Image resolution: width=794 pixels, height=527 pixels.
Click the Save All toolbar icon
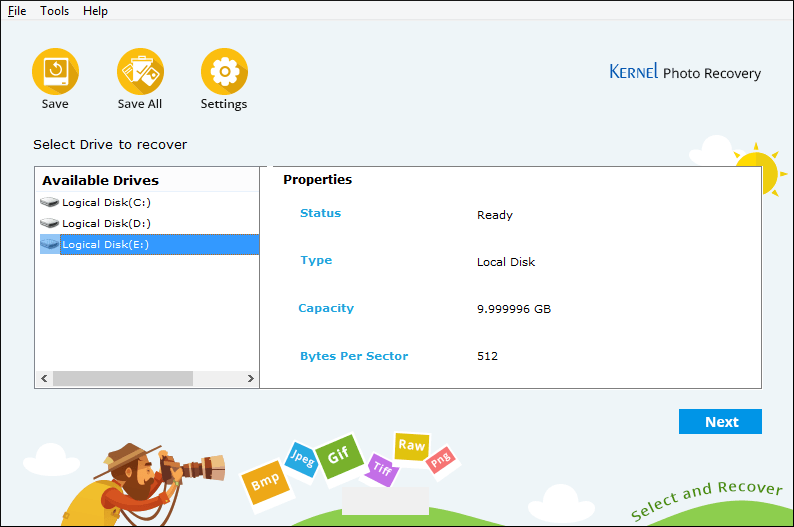[x=140, y=71]
